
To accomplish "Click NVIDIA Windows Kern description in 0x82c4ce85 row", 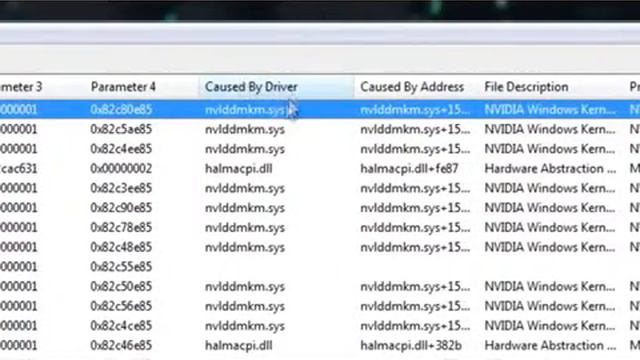I will tap(550, 325).
